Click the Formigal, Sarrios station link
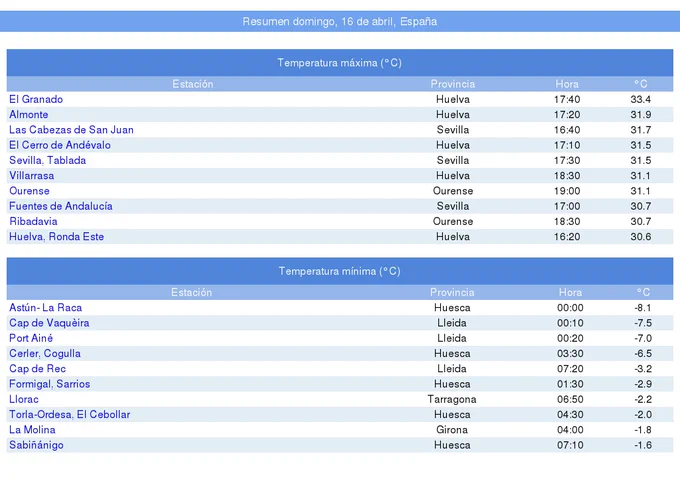The width and height of the screenshot is (680, 501). 50,384
